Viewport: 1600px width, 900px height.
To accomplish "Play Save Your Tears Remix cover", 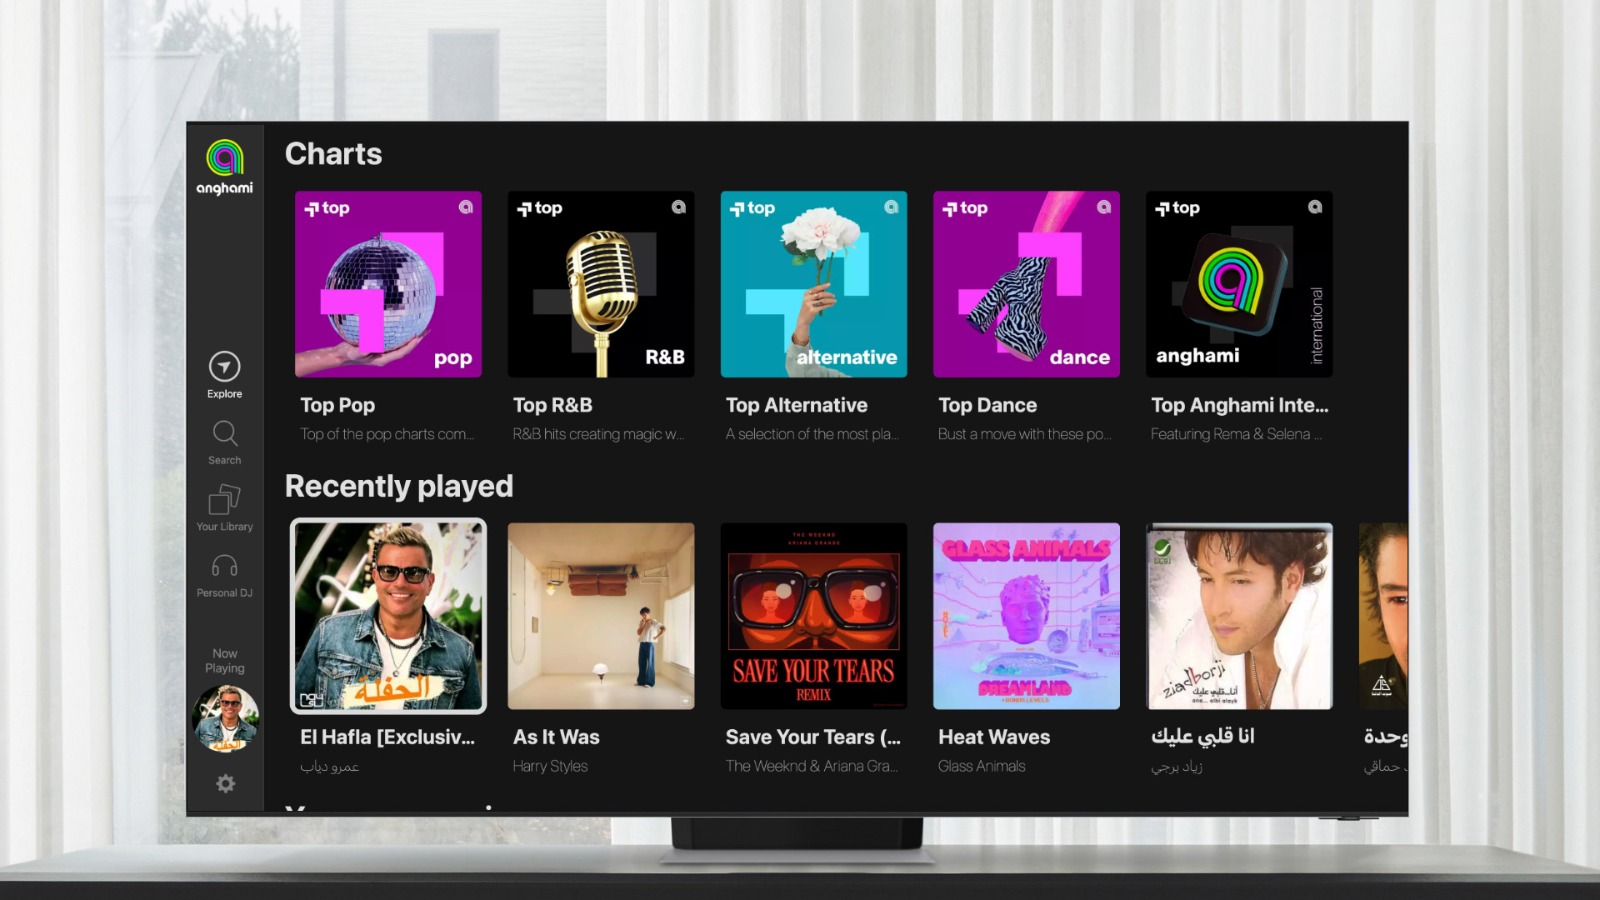I will point(813,616).
